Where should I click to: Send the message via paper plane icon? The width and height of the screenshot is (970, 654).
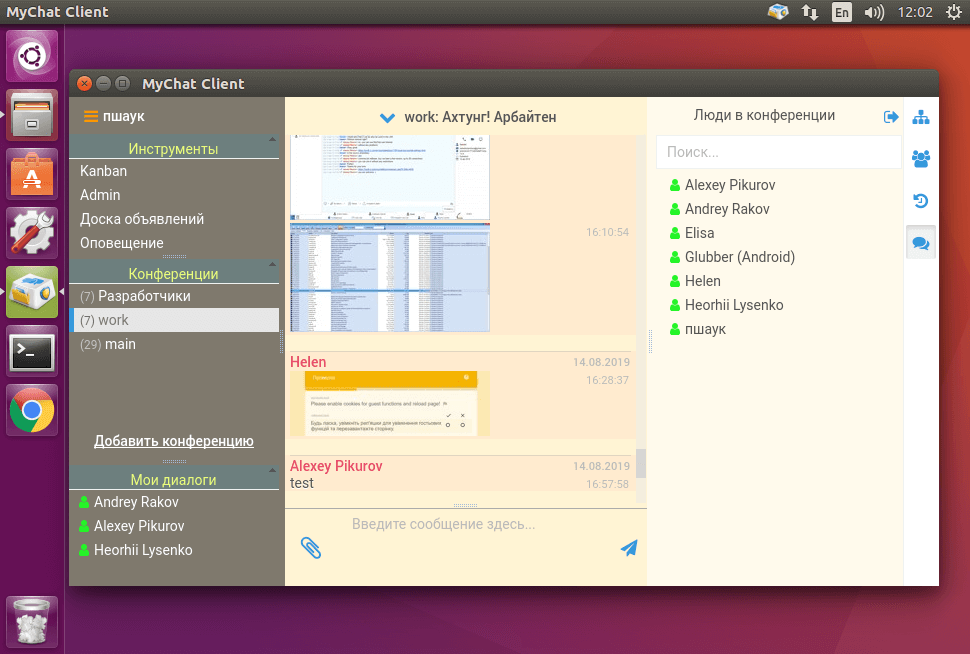coord(628,548)
